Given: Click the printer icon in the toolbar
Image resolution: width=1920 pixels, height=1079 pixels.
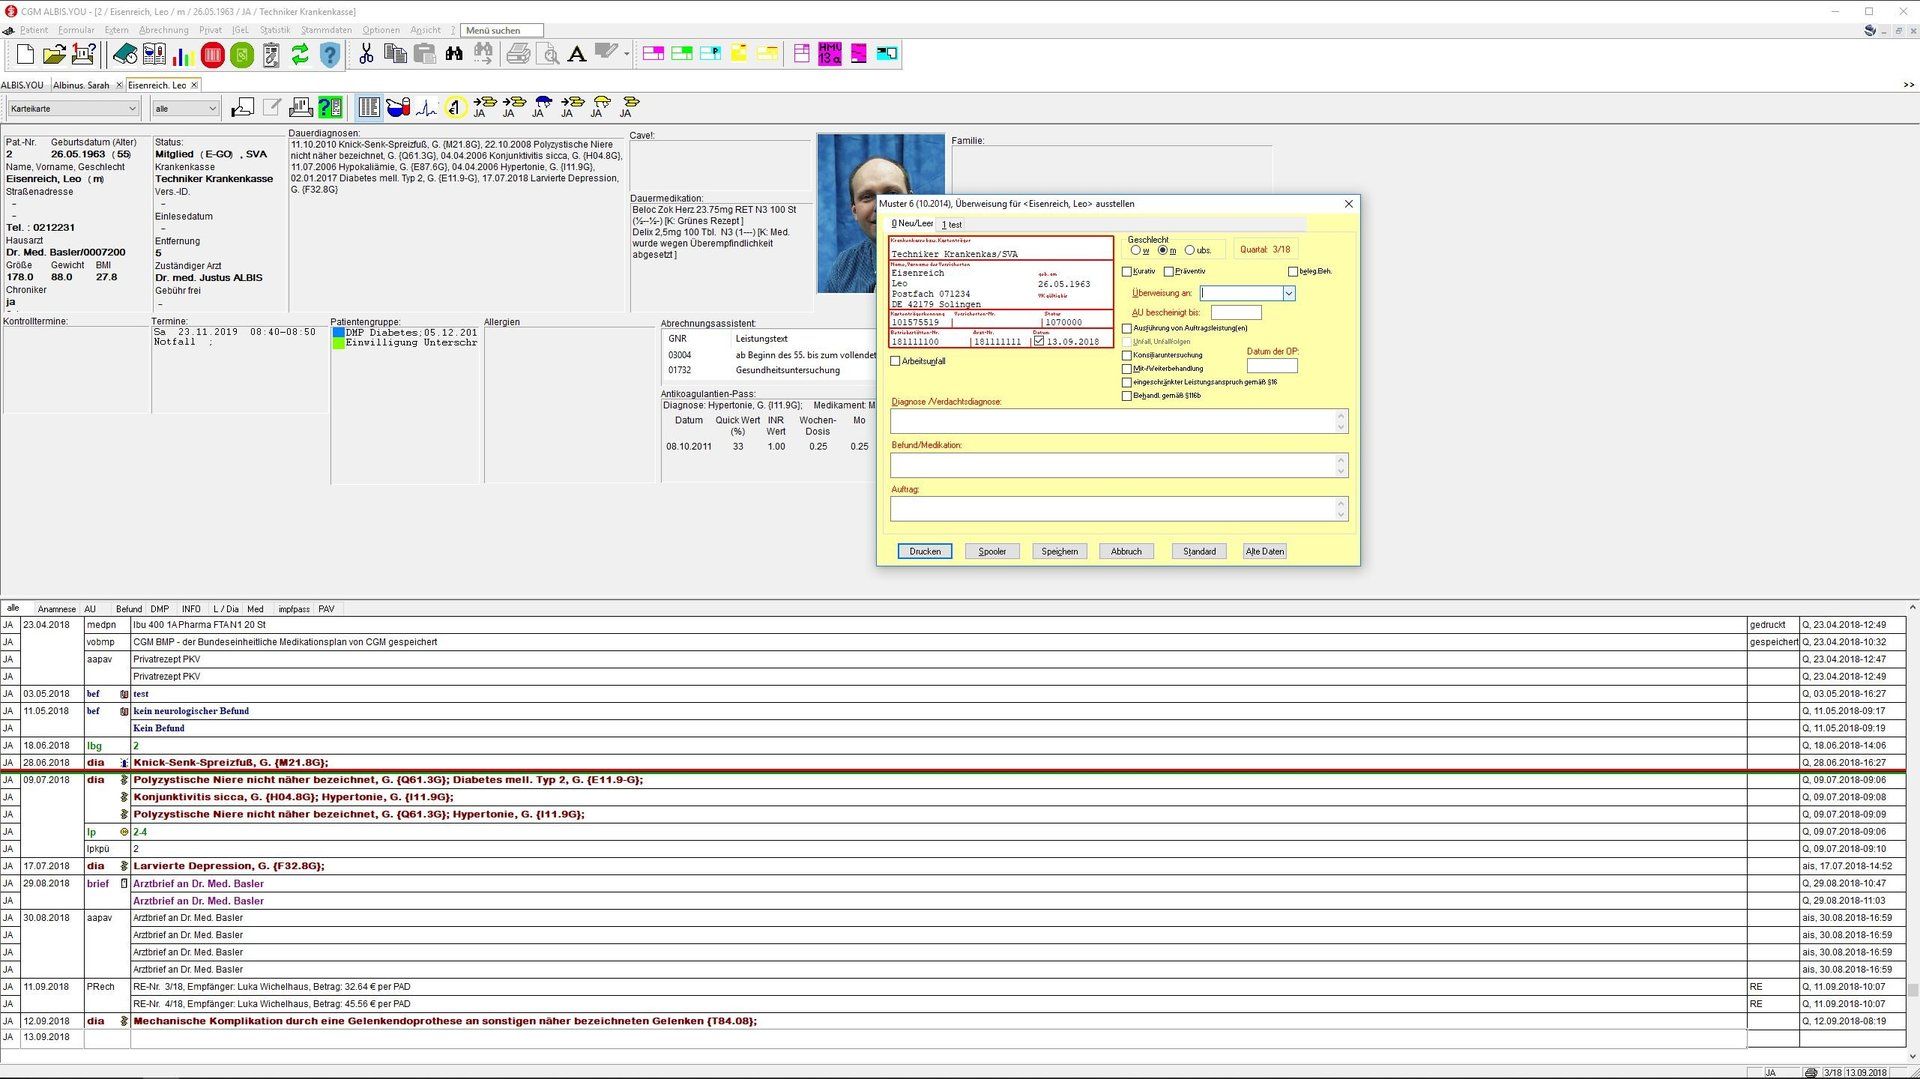Looking at the screenshot, I should pyautogui.click(x=518, y=53).
